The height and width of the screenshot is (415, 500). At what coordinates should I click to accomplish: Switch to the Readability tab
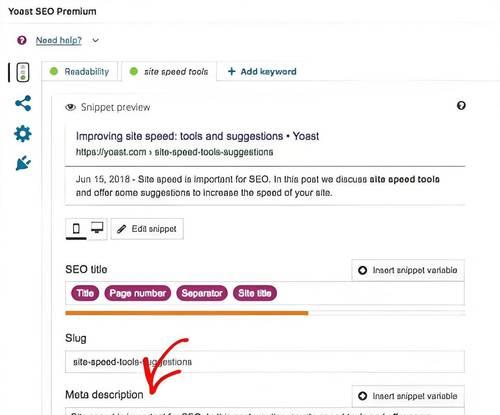(x=80, y=71)
